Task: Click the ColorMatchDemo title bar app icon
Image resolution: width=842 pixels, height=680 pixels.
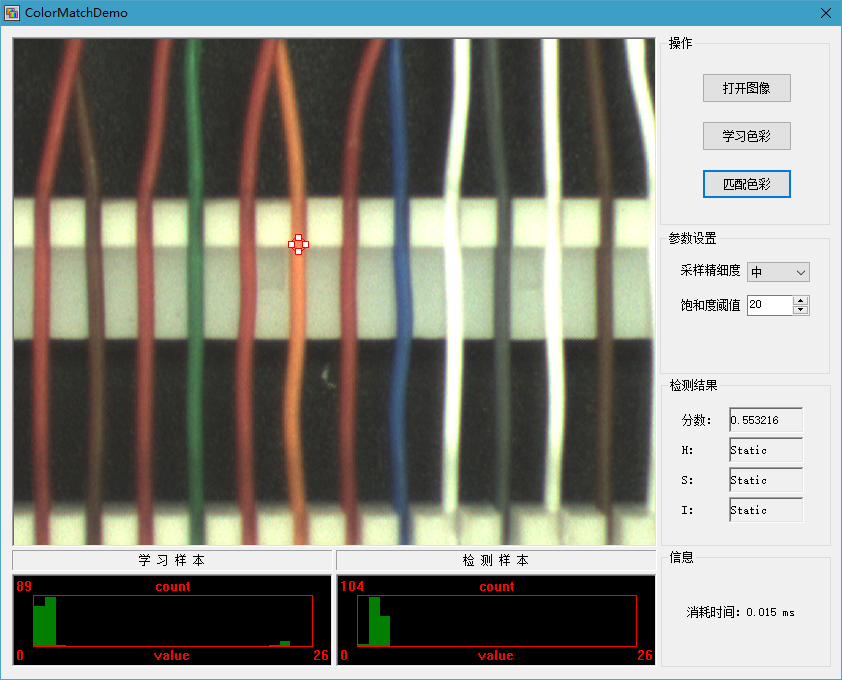Action: (x=12, y=13)
